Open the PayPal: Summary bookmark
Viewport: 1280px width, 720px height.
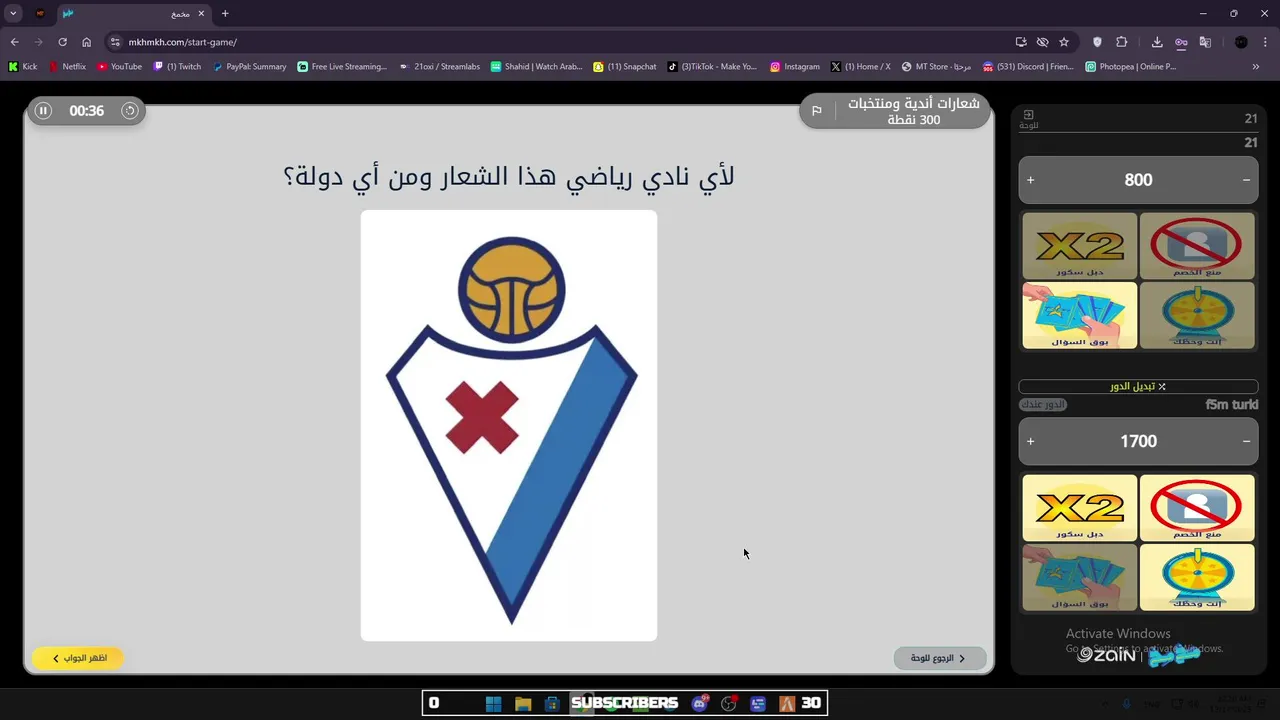point(250,67)
